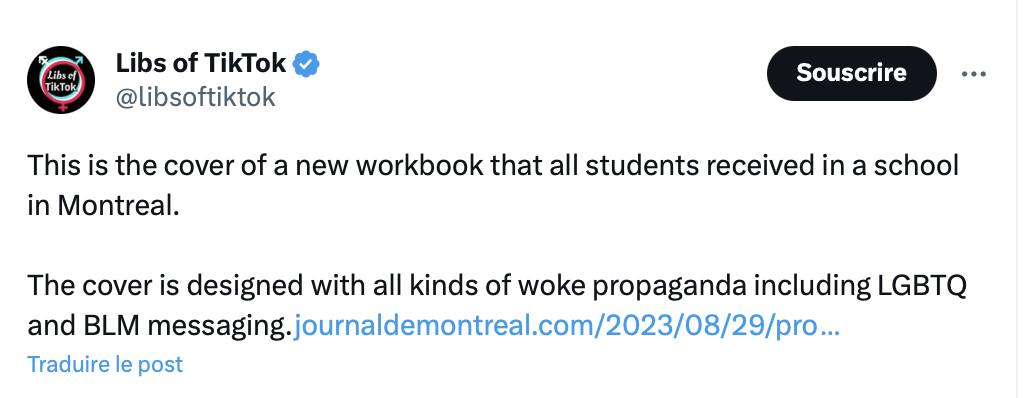1032x398 pixels.
Task: Expand post actions with the ellipsis icon
Action: tap(974, 74)
